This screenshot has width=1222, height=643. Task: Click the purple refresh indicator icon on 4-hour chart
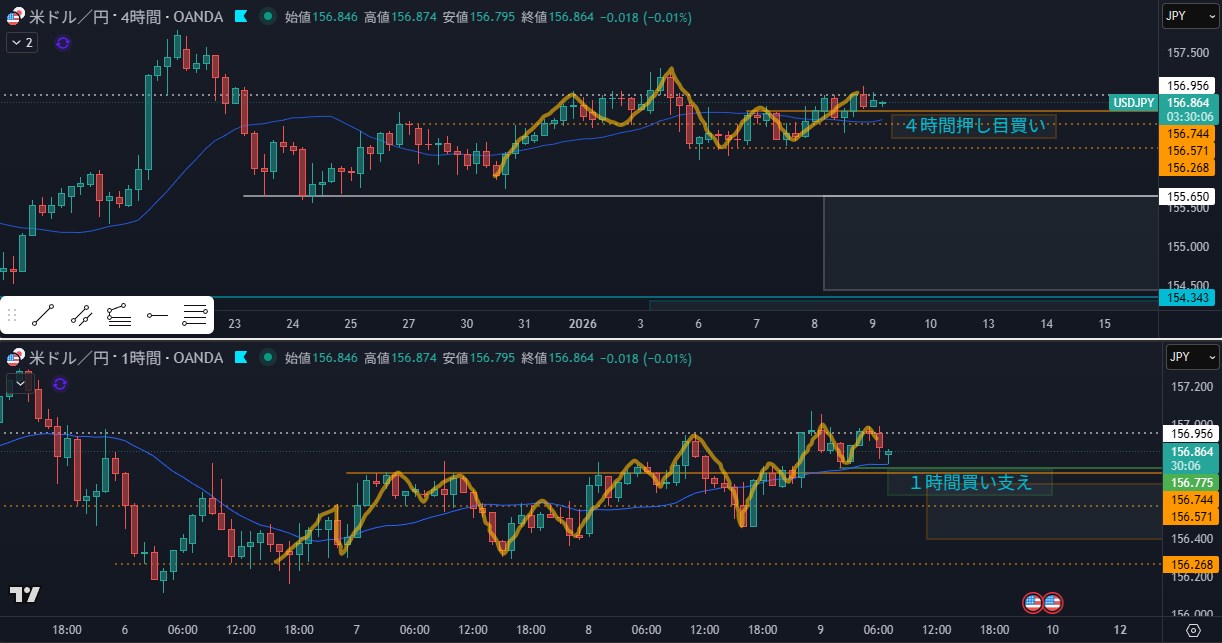point(63,42)
